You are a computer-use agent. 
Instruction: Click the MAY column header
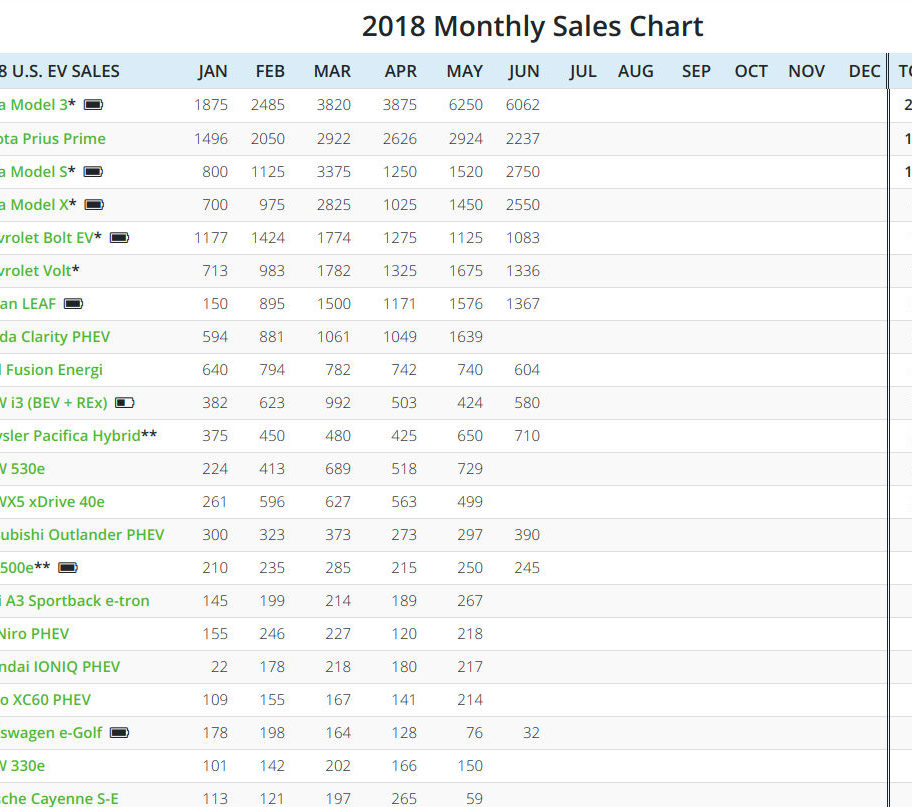pos(465,72)
